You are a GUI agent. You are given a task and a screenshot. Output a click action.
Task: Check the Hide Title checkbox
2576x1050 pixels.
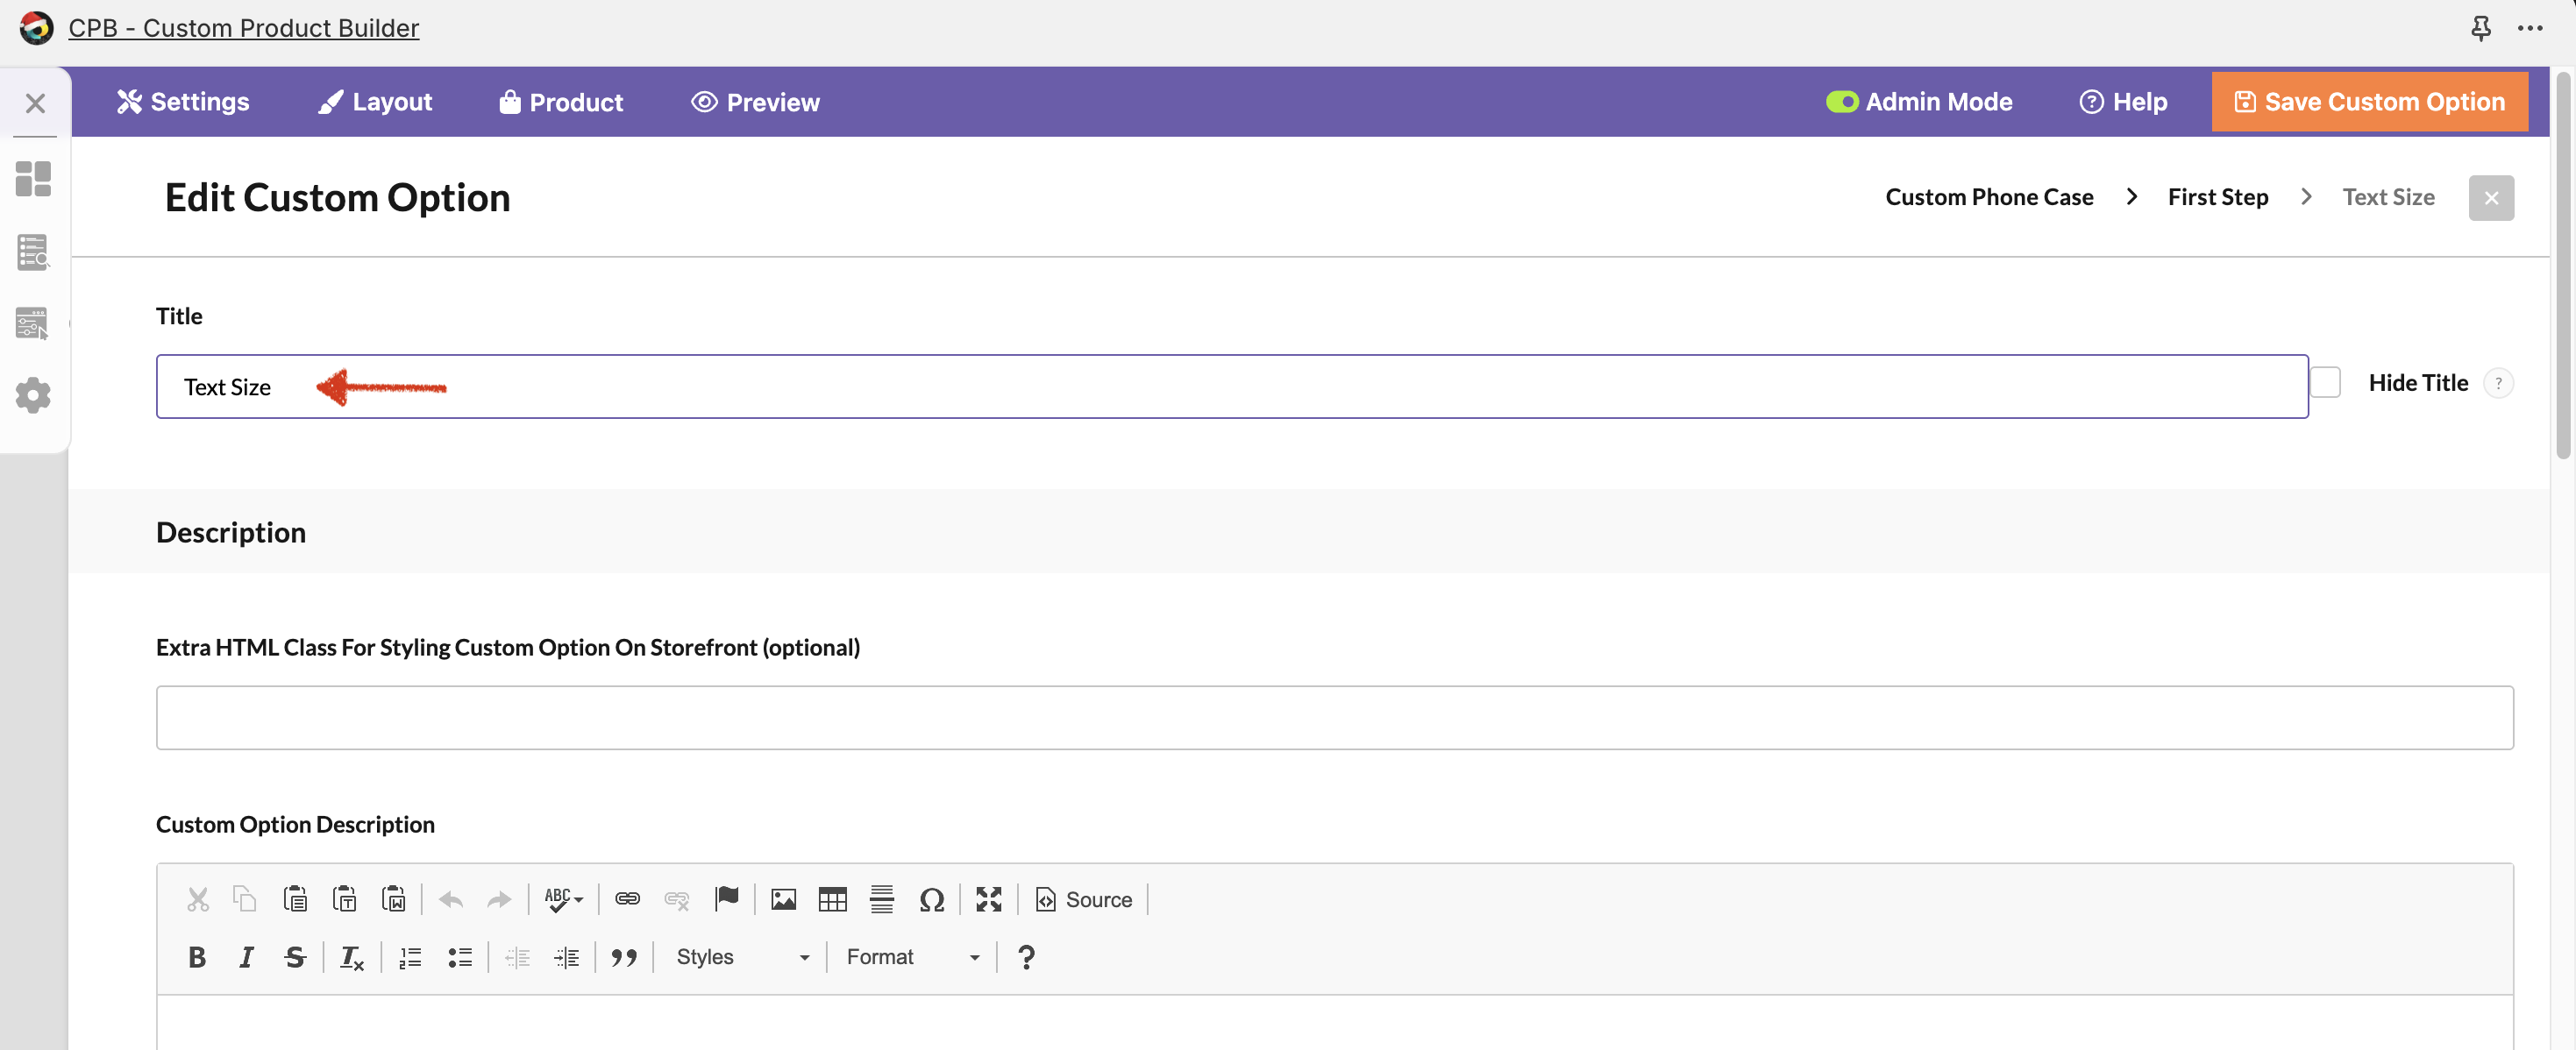click(x=2325, y=383)
